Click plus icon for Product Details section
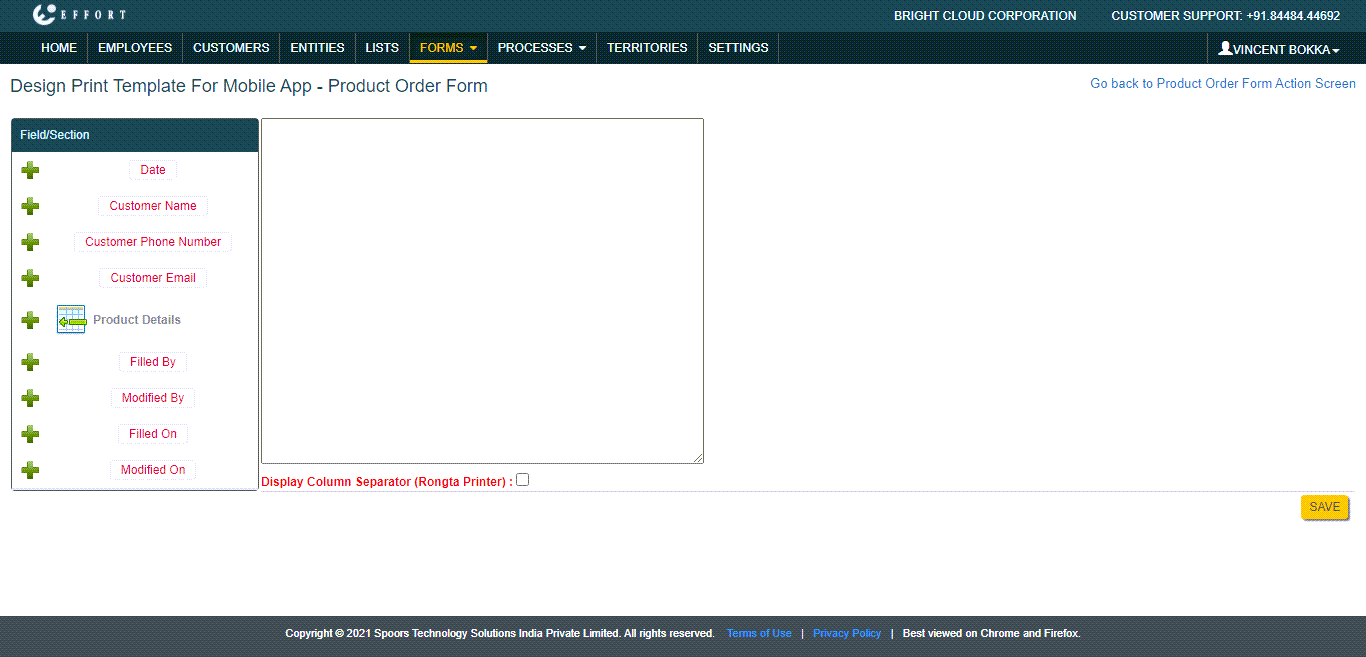Image resolution: width=1366 pixels, height=657 pixels. 30,320
